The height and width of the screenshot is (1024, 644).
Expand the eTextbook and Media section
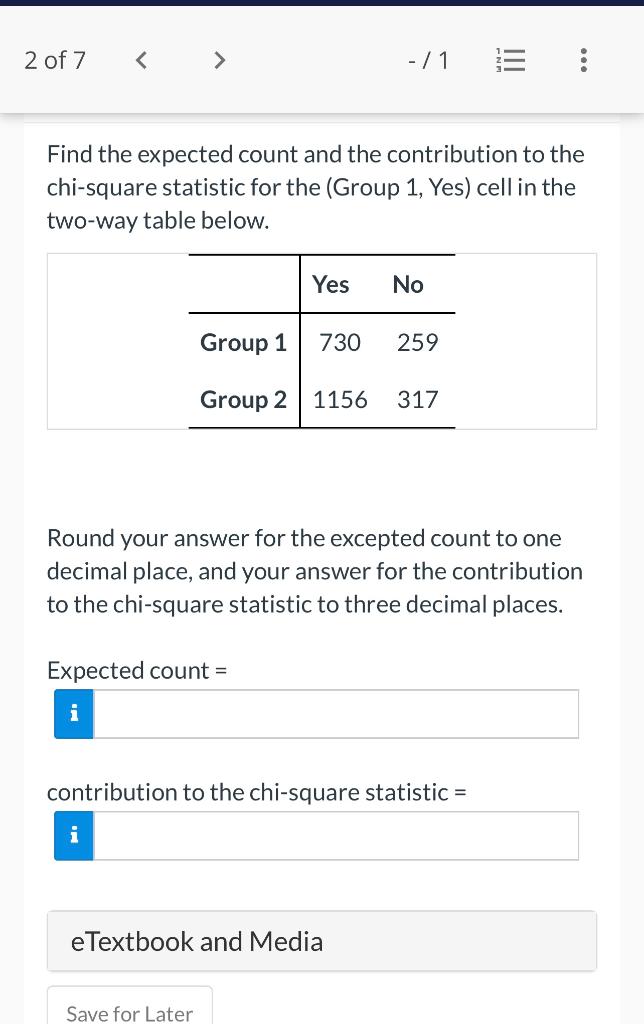pos(321,940)
